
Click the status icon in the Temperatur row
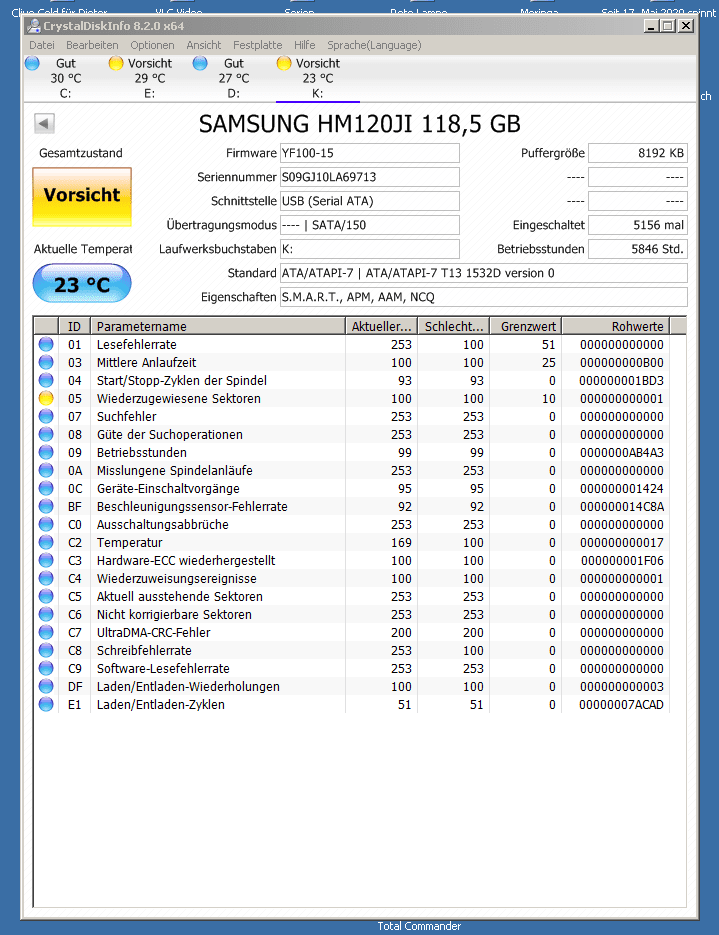point(46,543)
